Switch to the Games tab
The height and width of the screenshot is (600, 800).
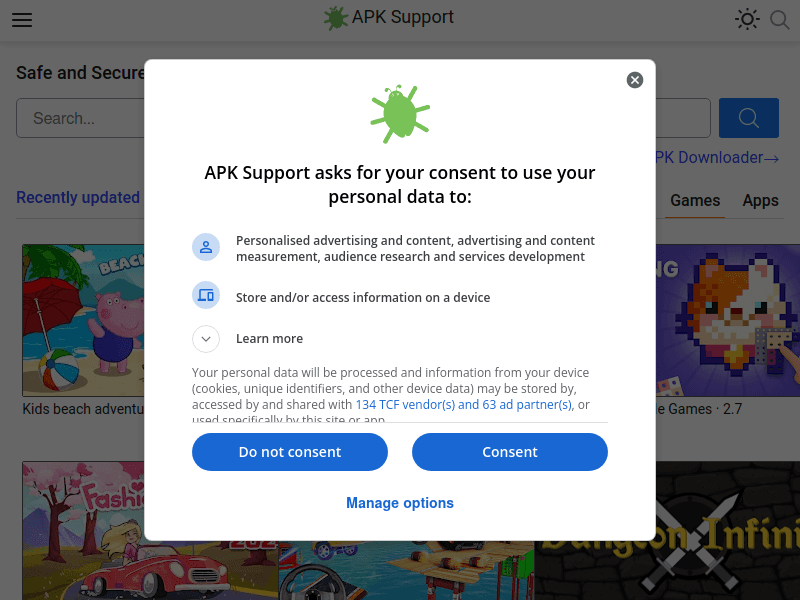pyautogui.click(x=695, y=201)
